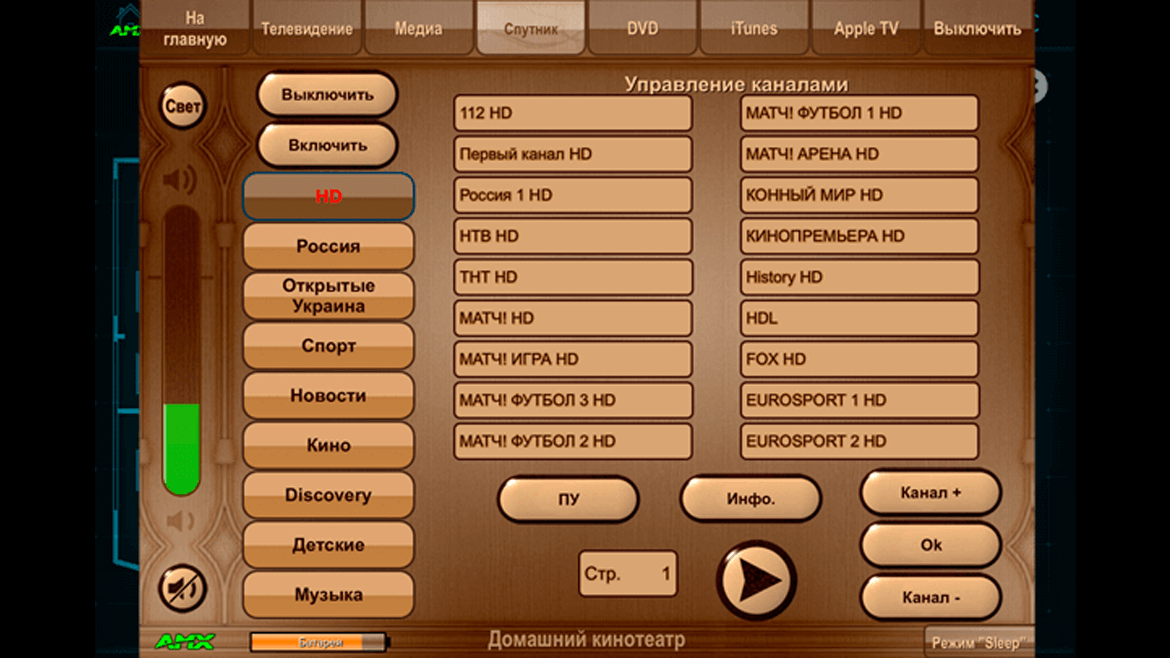Open the Discovery channel category
Screen dimensions: 1170x658
point(328,495)
